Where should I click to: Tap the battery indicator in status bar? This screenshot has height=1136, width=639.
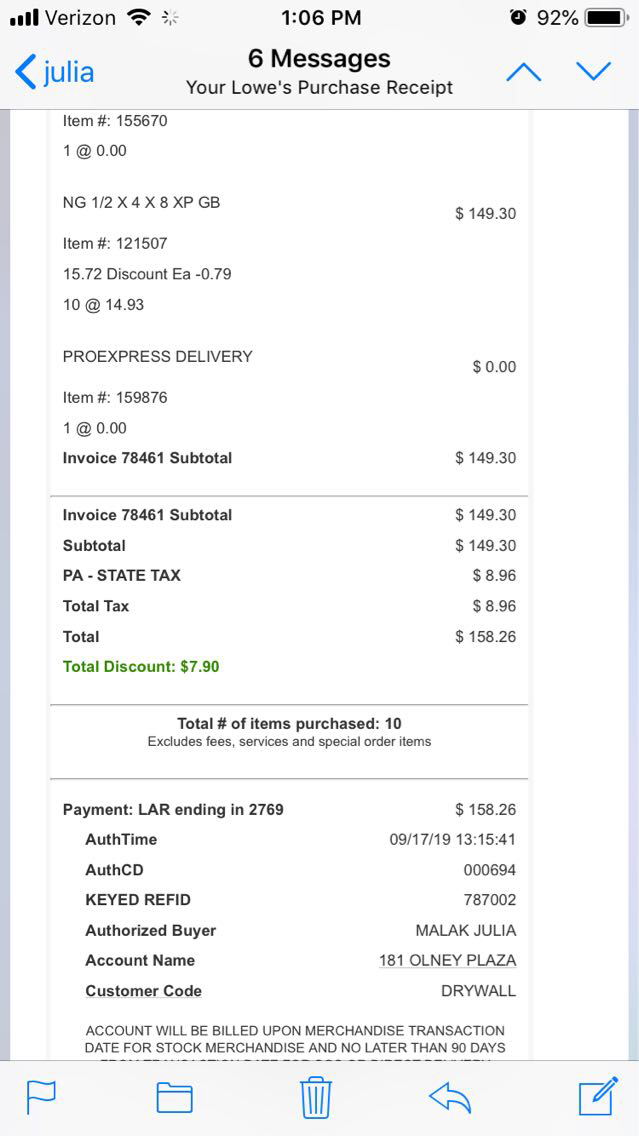tap(606, 18)
